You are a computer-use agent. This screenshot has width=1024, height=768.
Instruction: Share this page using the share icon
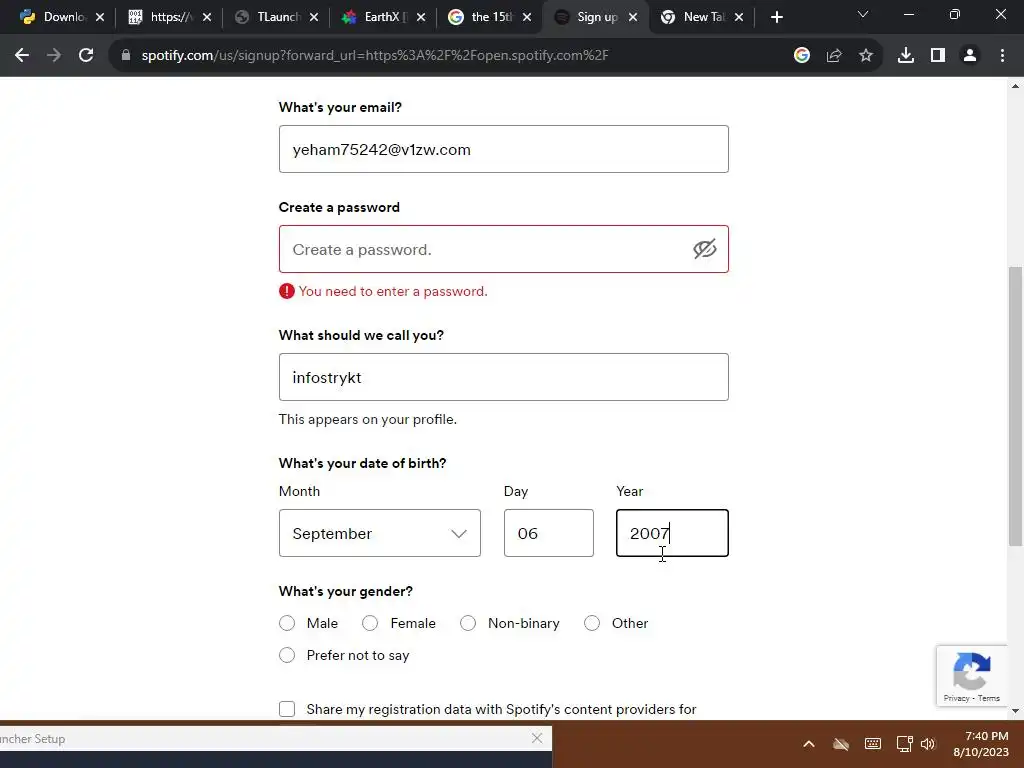pyautogui.click(x=834, y=56)
